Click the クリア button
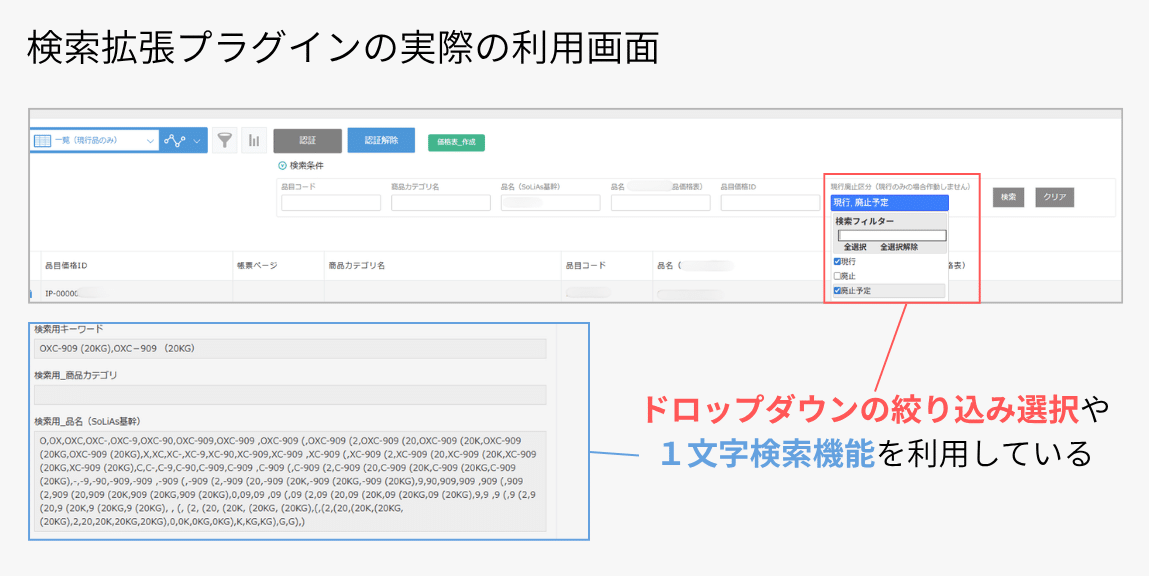Image resolution: width=1149 pixels, height=576 pixels. 1054,198
